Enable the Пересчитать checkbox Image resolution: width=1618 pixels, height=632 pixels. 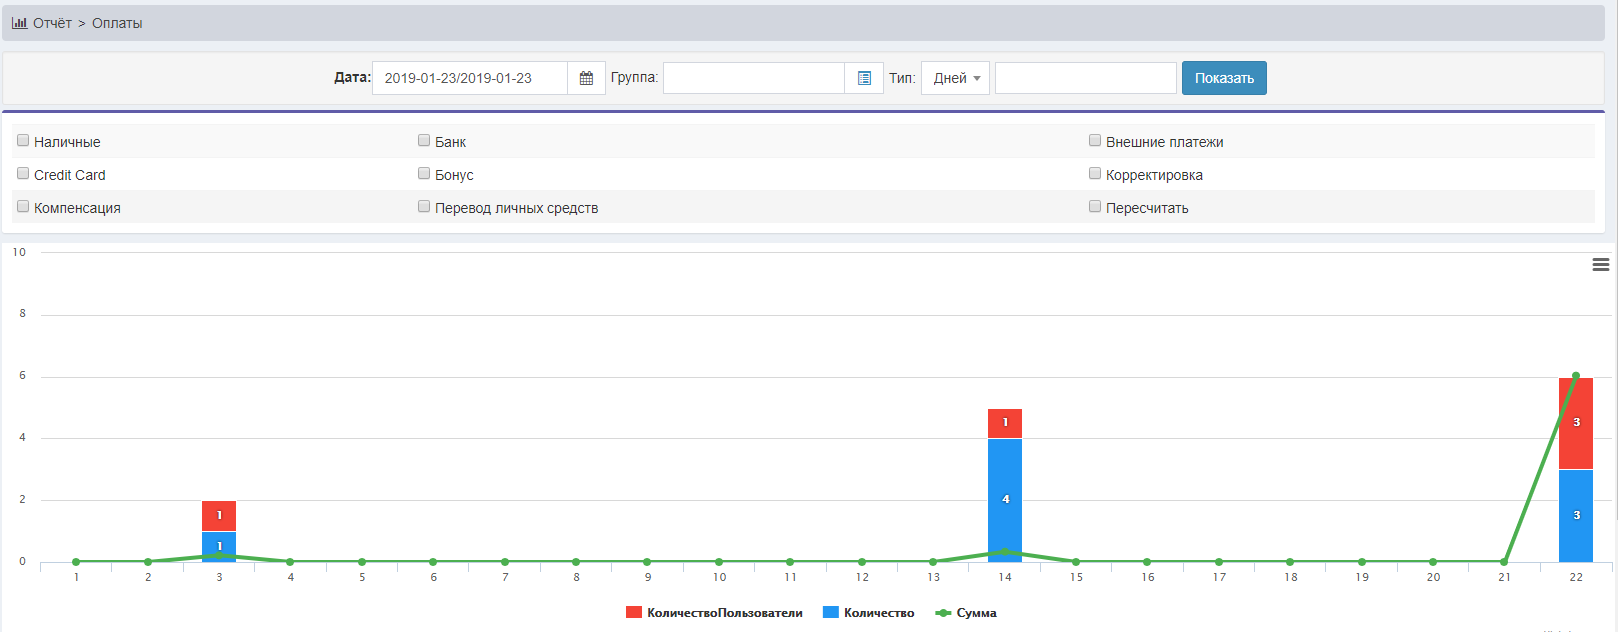coord(1095,207)
